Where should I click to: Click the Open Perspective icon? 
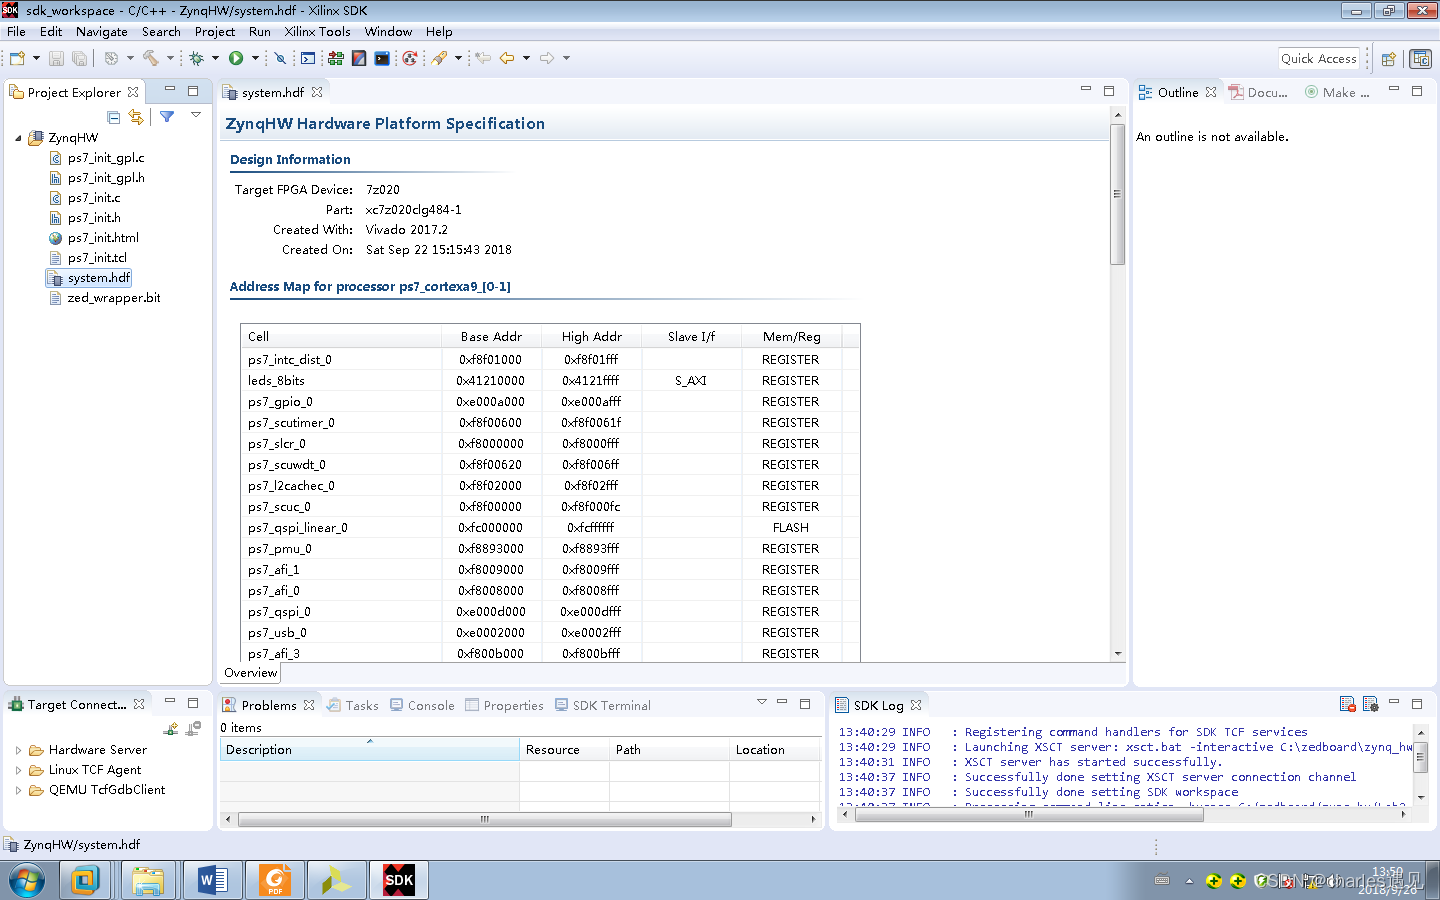(1388, 59)
